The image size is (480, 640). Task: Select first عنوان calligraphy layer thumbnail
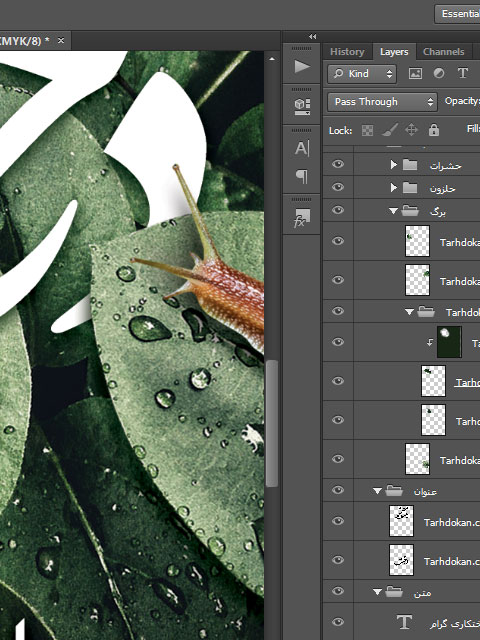pos(401,521)
